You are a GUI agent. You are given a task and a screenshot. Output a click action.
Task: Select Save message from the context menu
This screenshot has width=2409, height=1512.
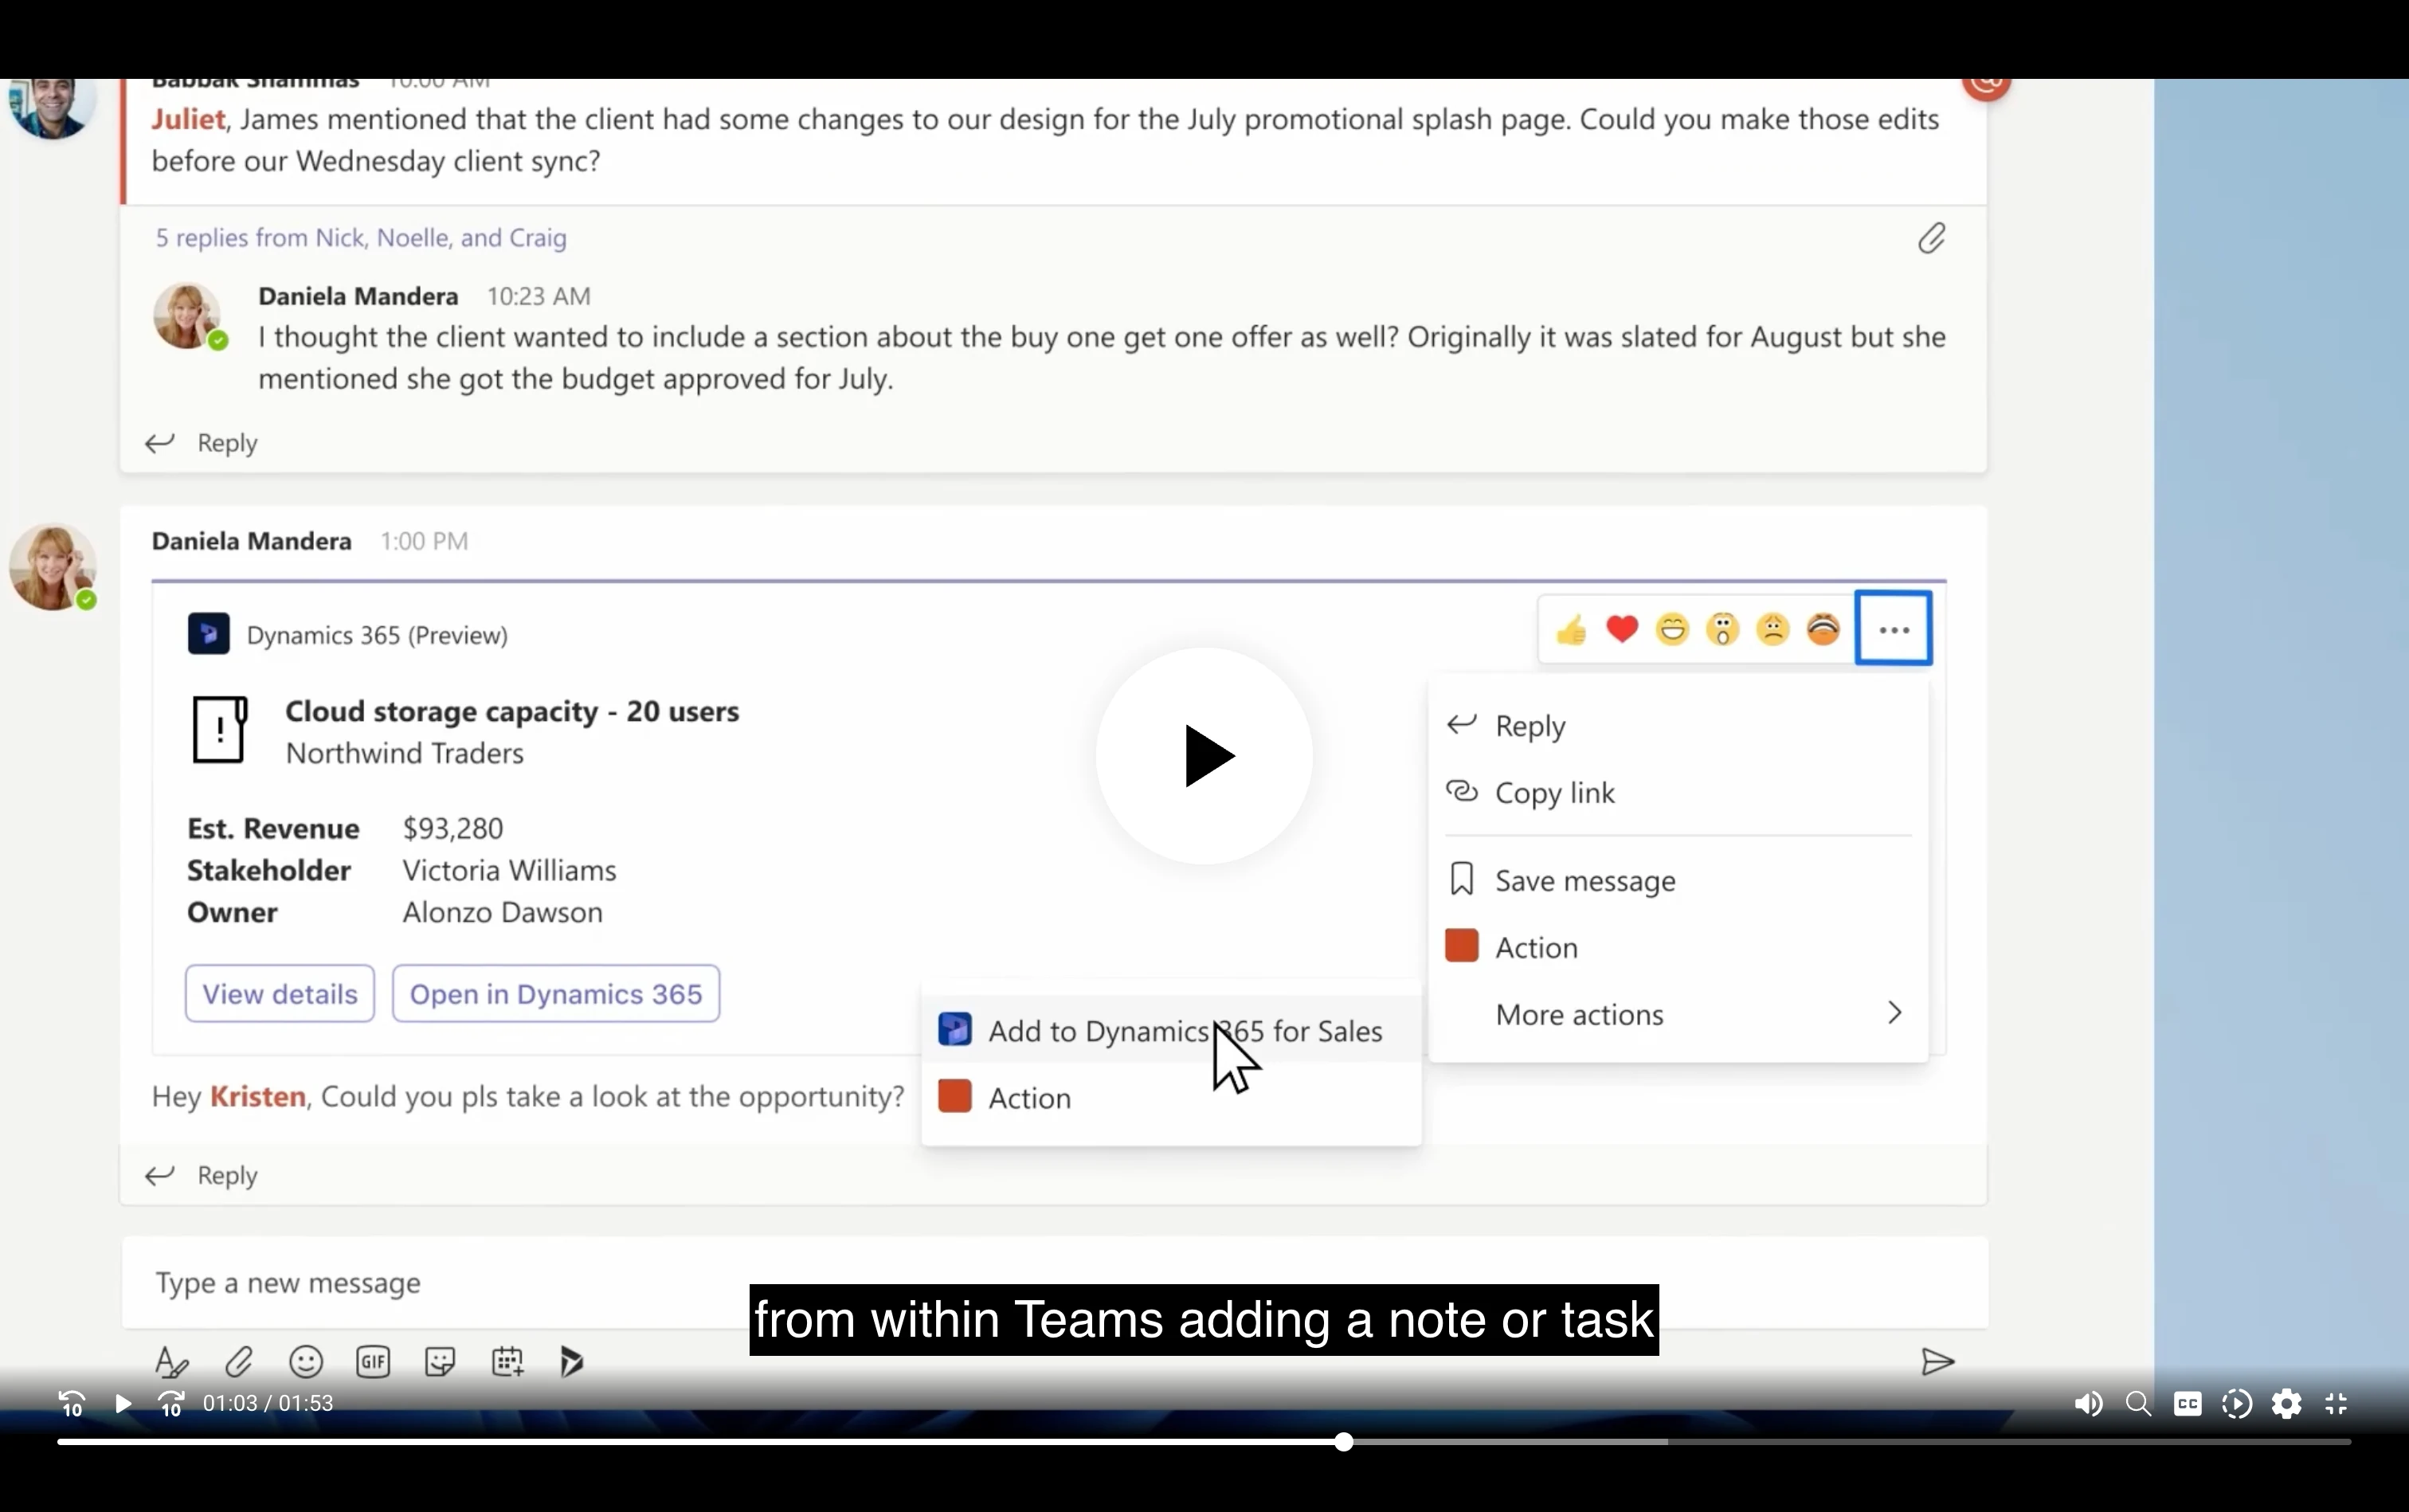pyautogui.click(x=1678, y=880)
